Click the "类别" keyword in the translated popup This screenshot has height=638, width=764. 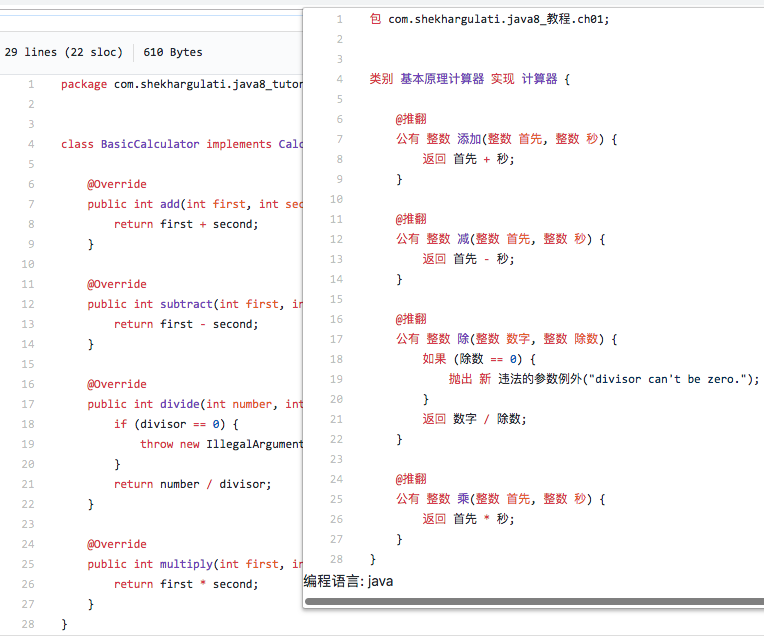(x=381, y=79)
